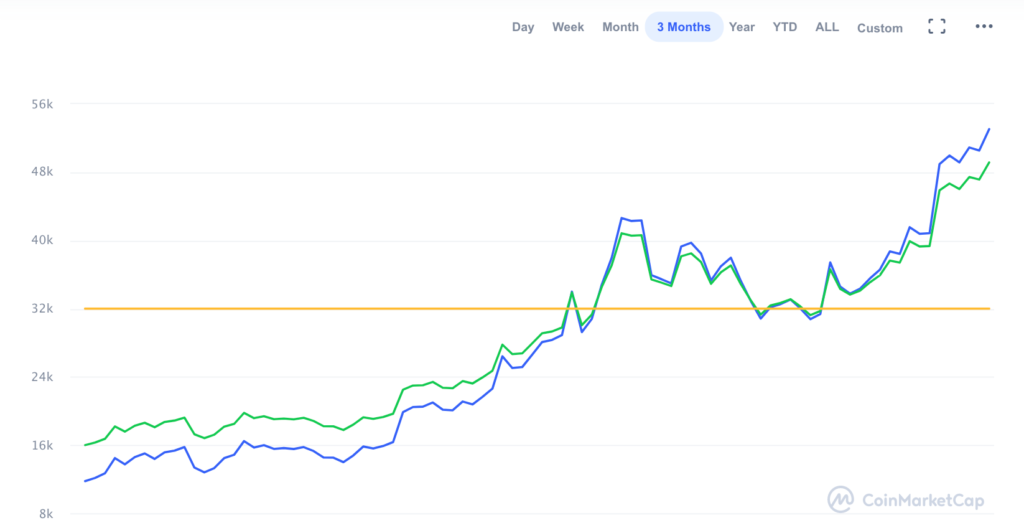This screenshot has width=1024, height=528.
Task: Click the CoinMarketCap watermark text
Action: 923,501
